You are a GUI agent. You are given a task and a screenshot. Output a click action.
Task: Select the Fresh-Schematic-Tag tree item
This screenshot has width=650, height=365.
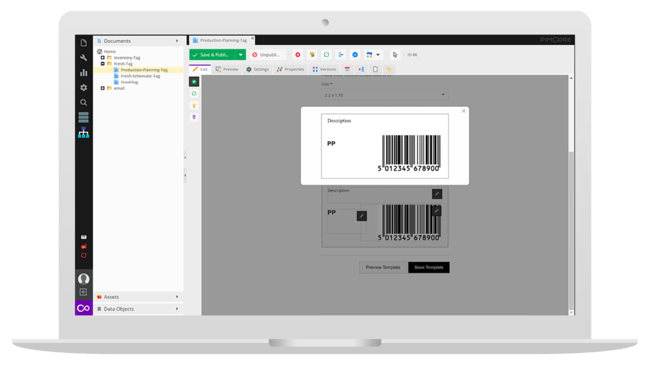(140, 76)
